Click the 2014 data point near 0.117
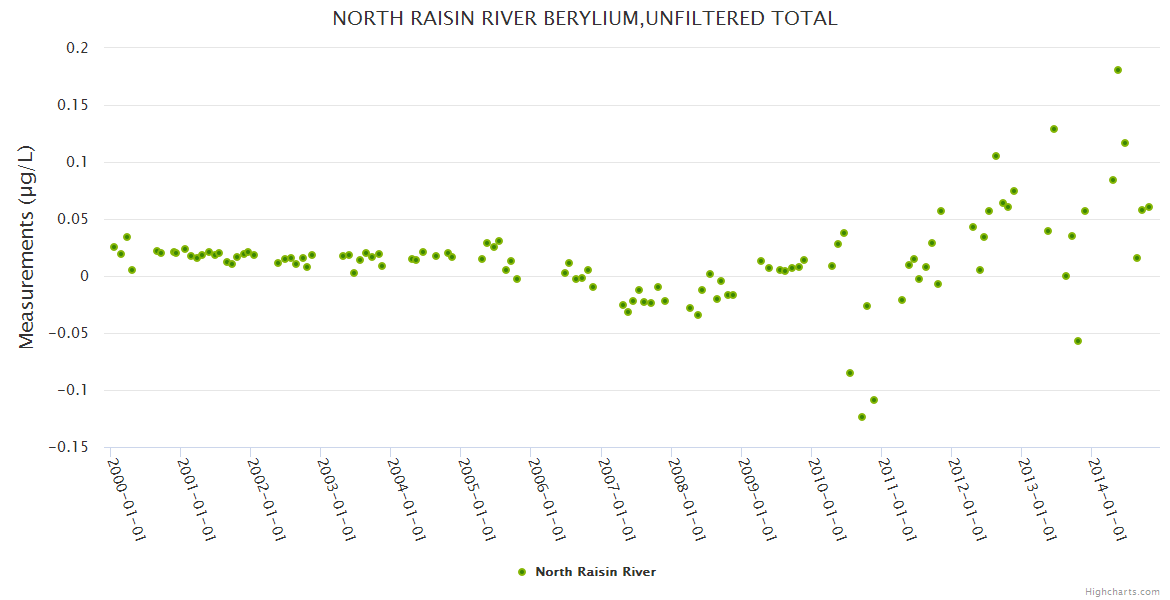 (1125, 143)
